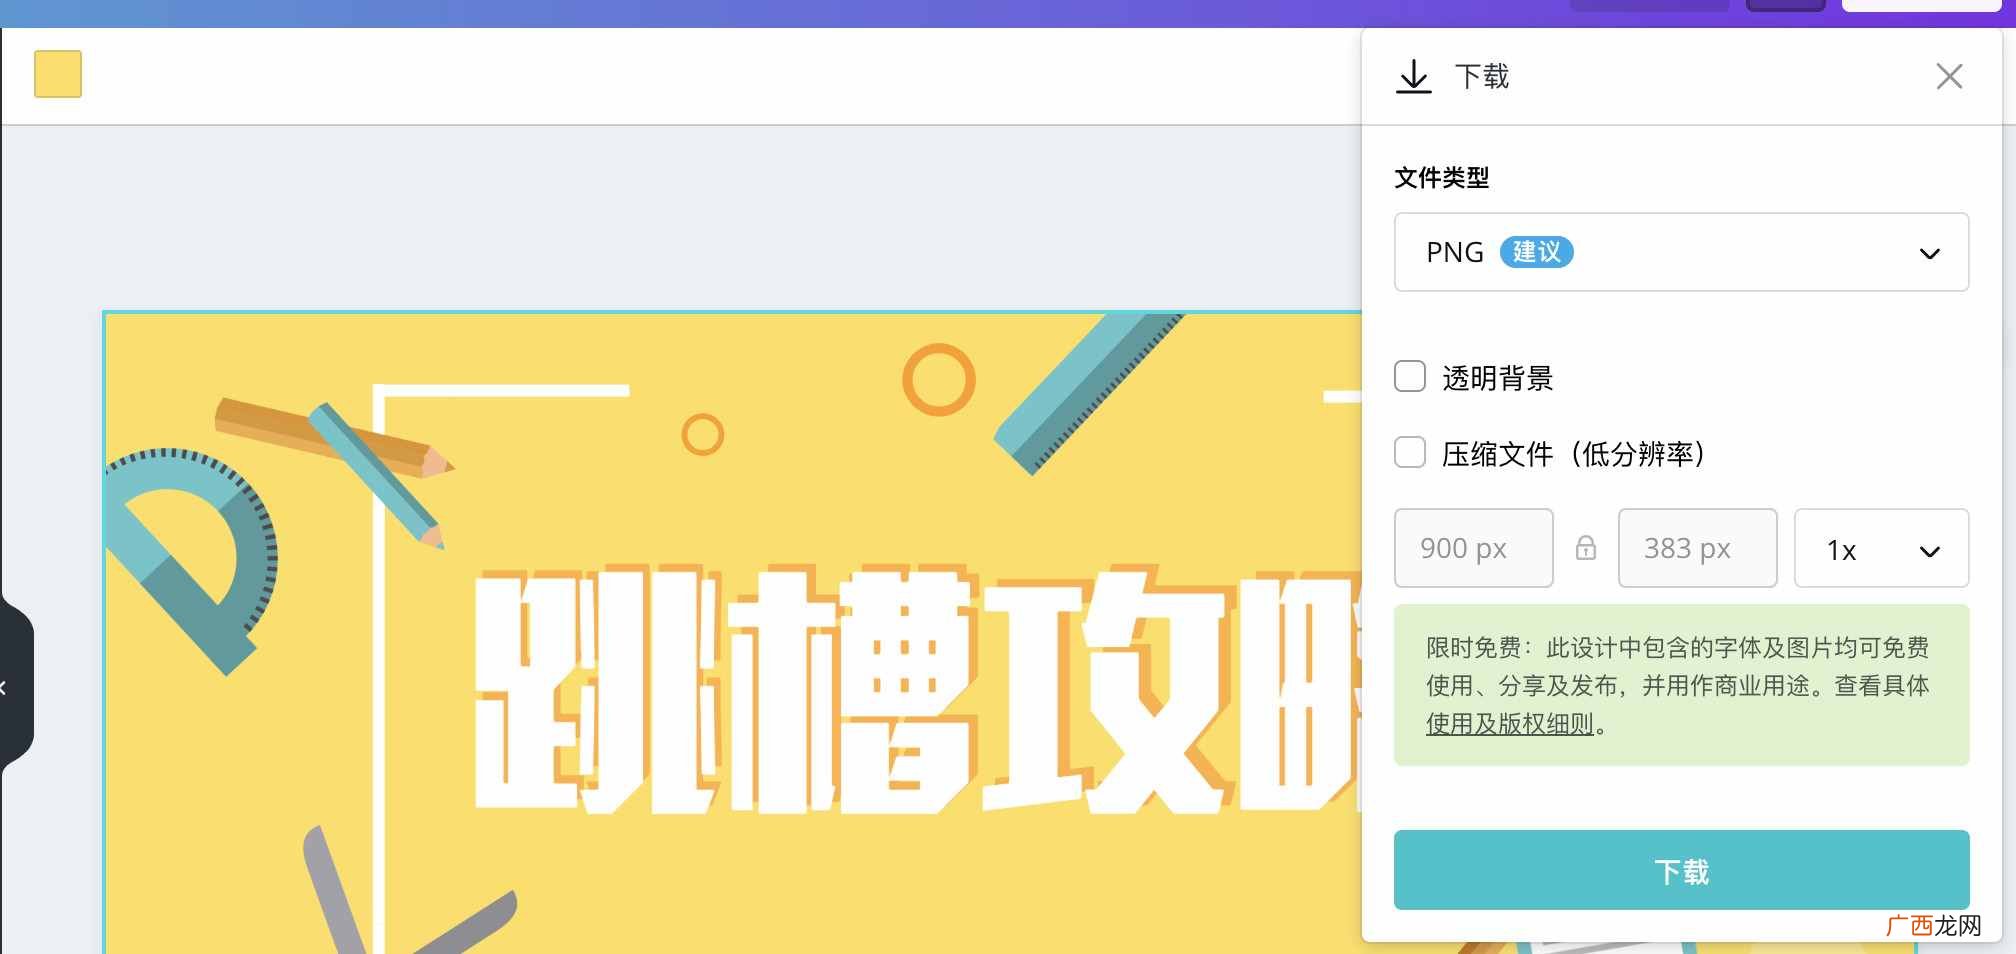Click the 建议 badge next to PNG

[x=1536, y=252]
